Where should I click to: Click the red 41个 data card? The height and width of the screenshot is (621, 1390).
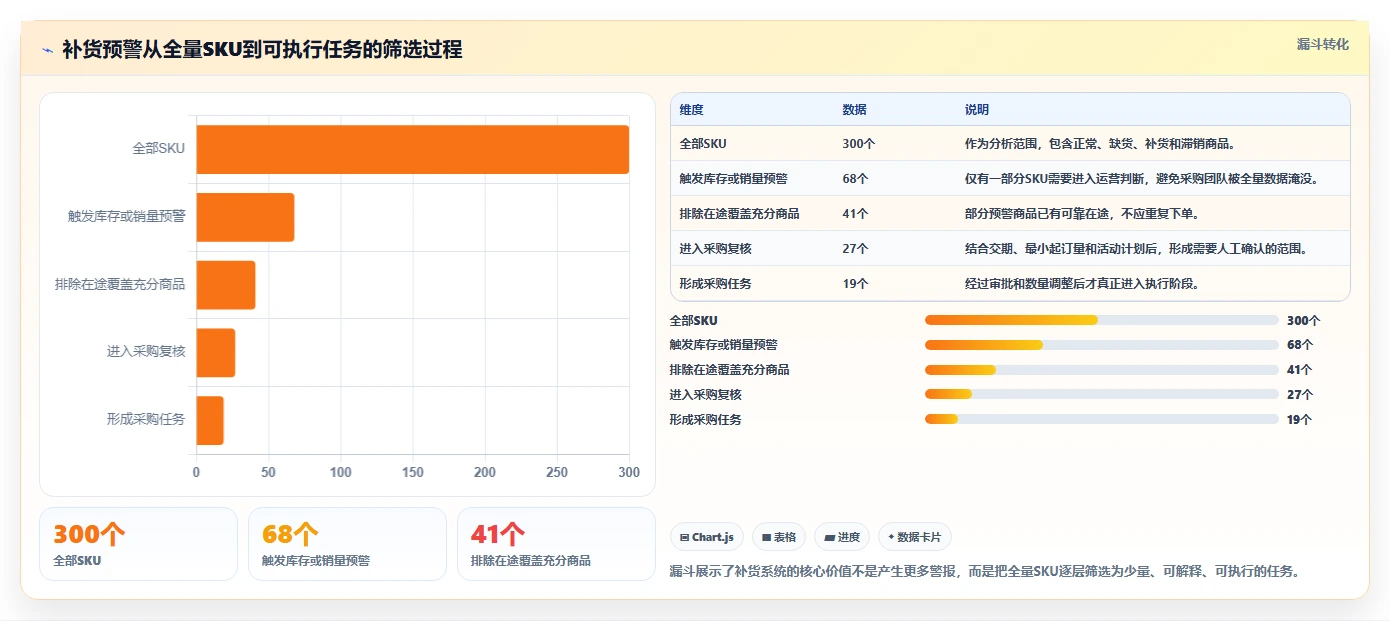click(556, 544)
